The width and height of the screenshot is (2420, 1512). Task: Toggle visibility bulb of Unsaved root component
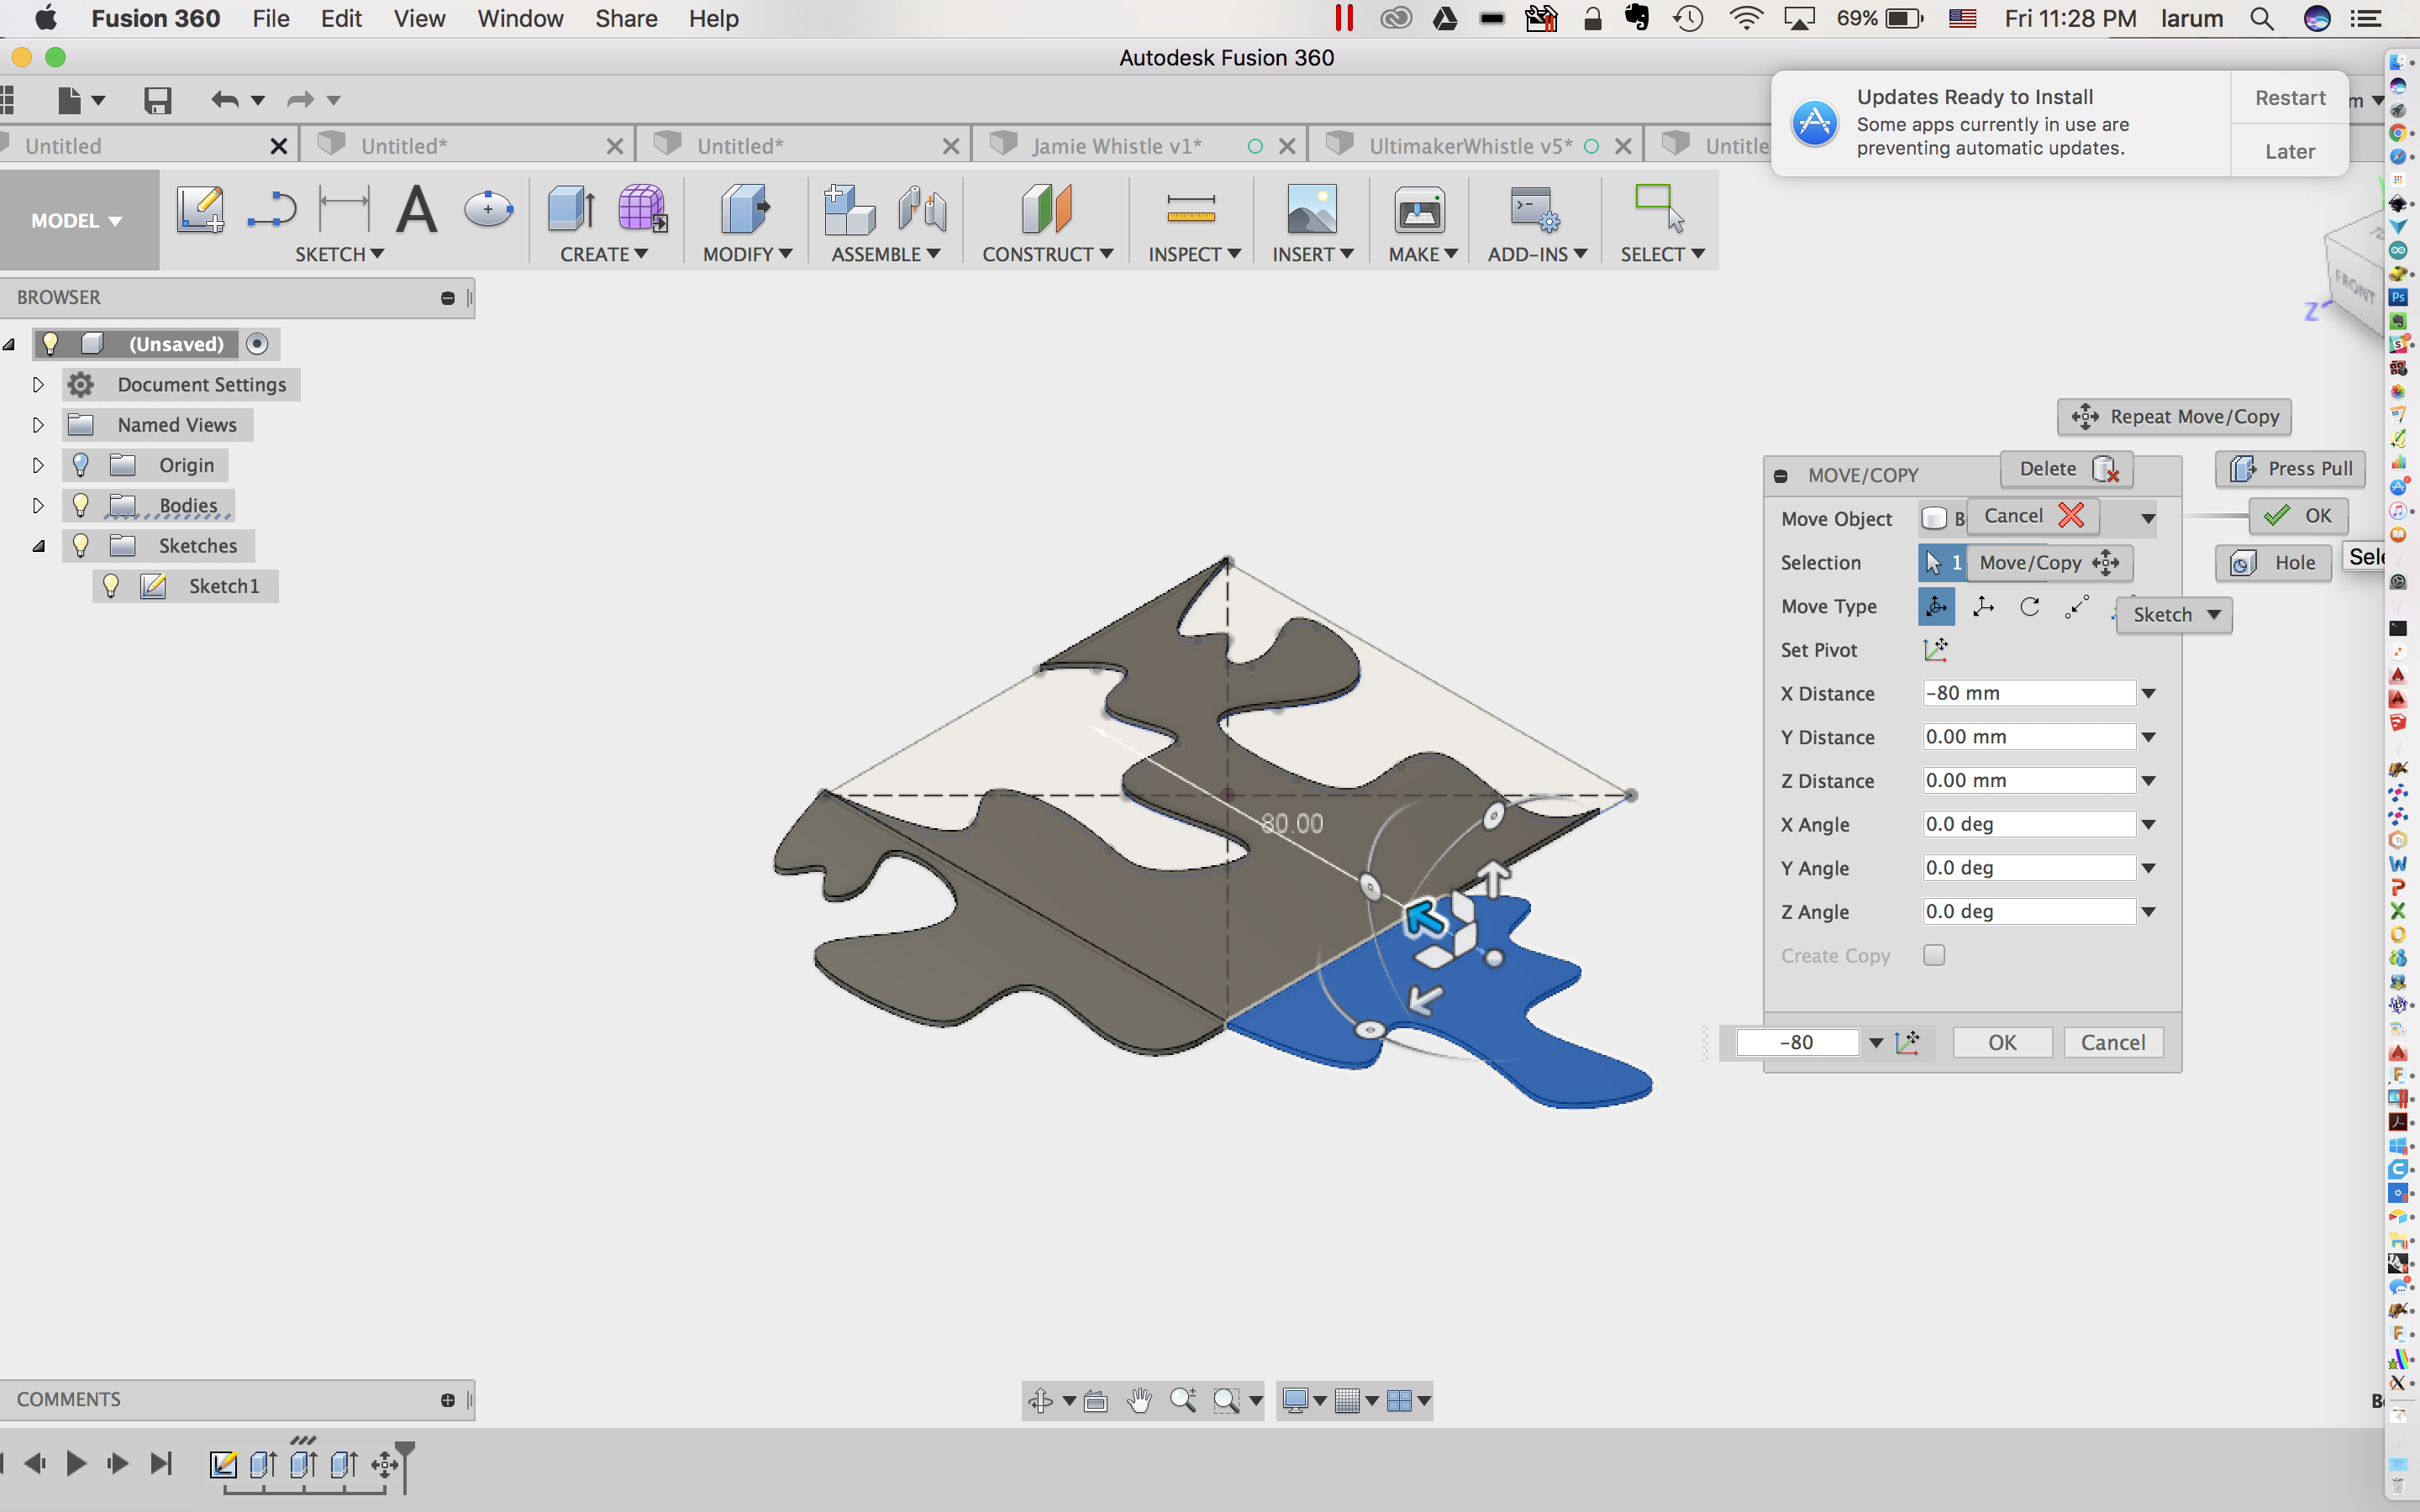point(50,344)
